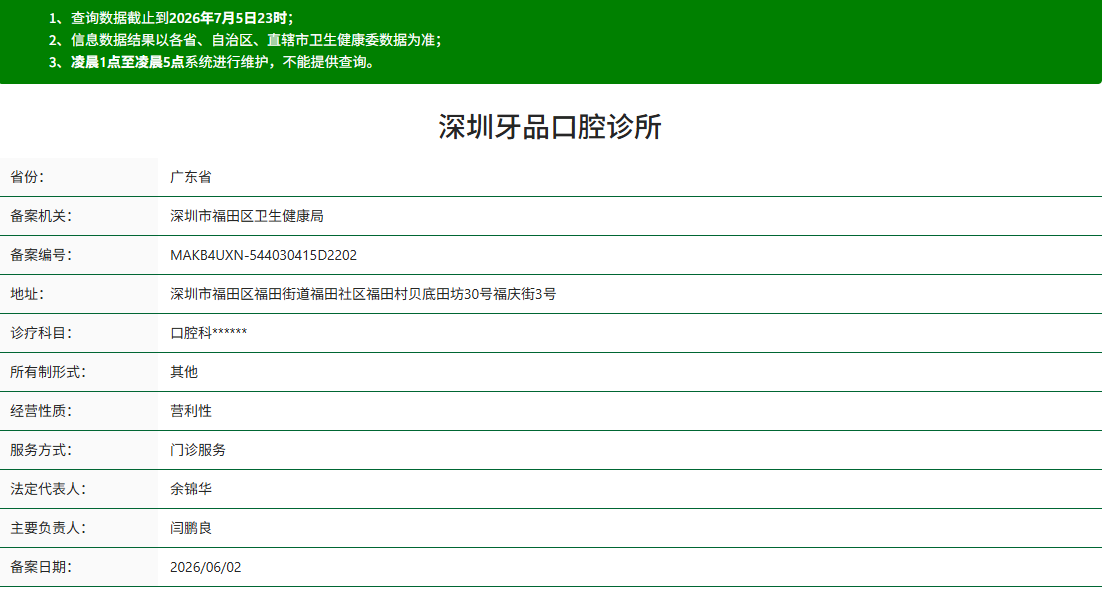The height and width of the screenshot is (594, 1106).
Task: Click notice line 2 about 卫生健康委数据为准
Action: 245,40
